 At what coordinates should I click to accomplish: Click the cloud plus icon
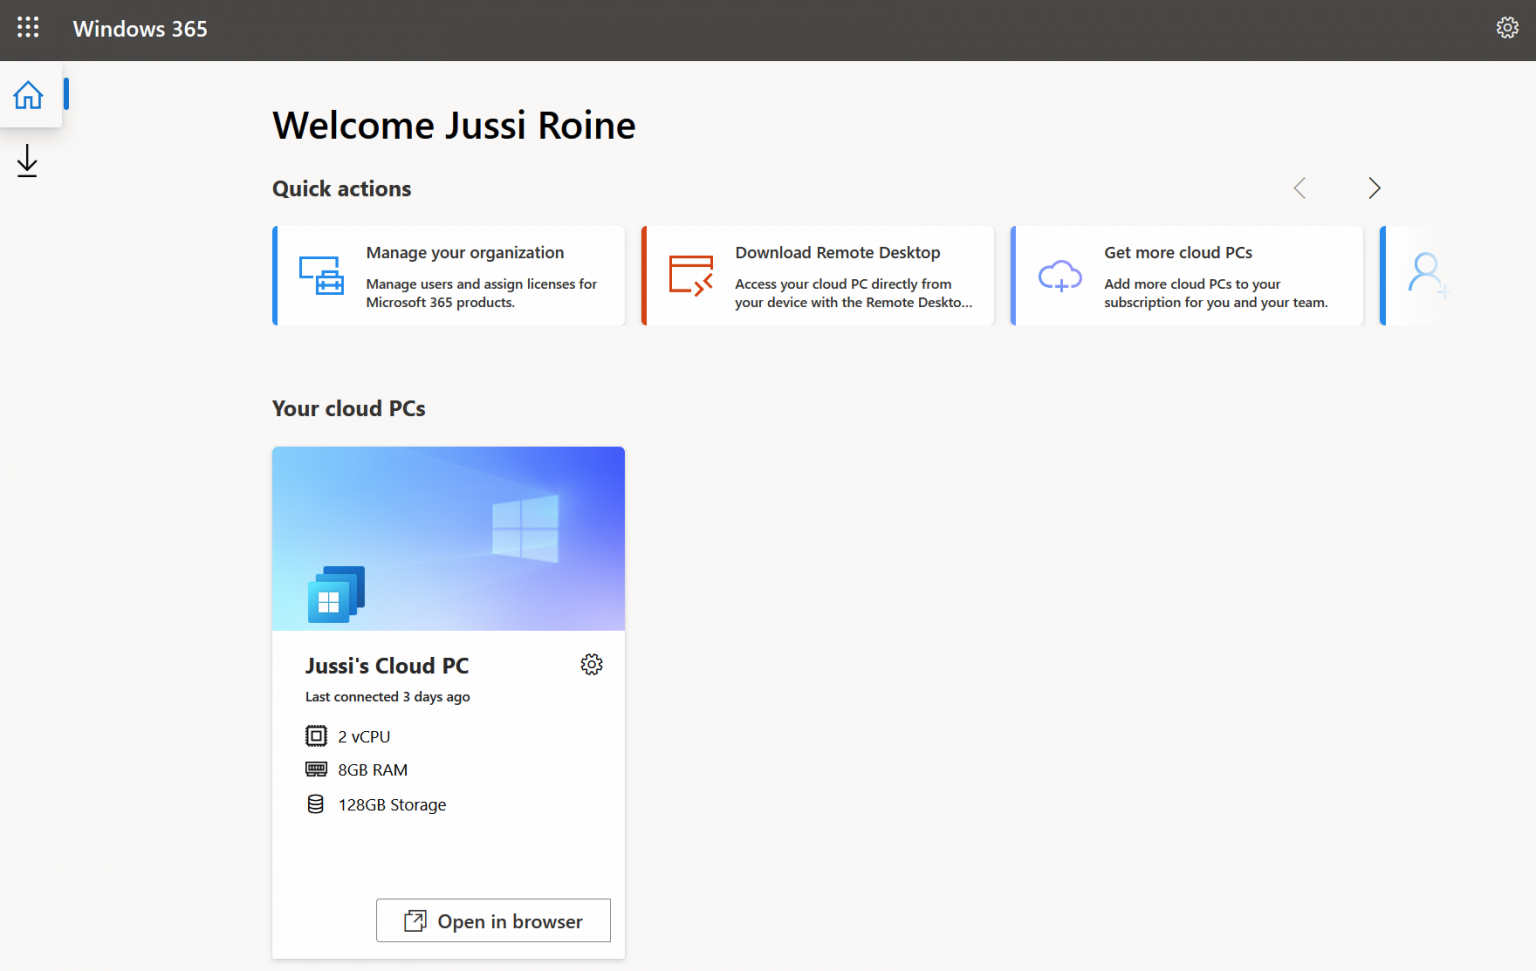coord(1060,276)
